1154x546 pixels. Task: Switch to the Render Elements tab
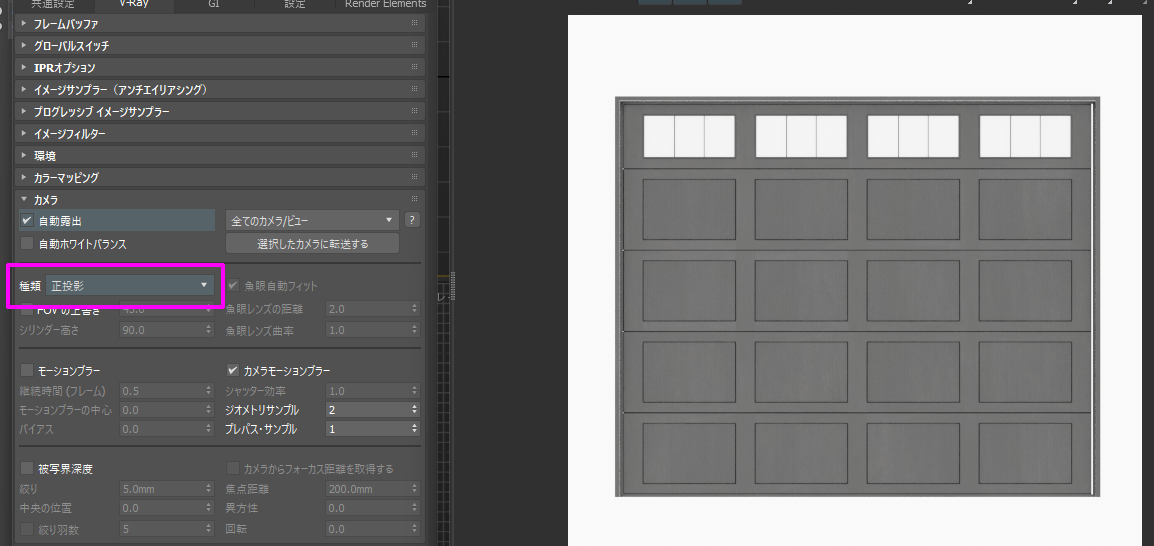click(385, 4)
